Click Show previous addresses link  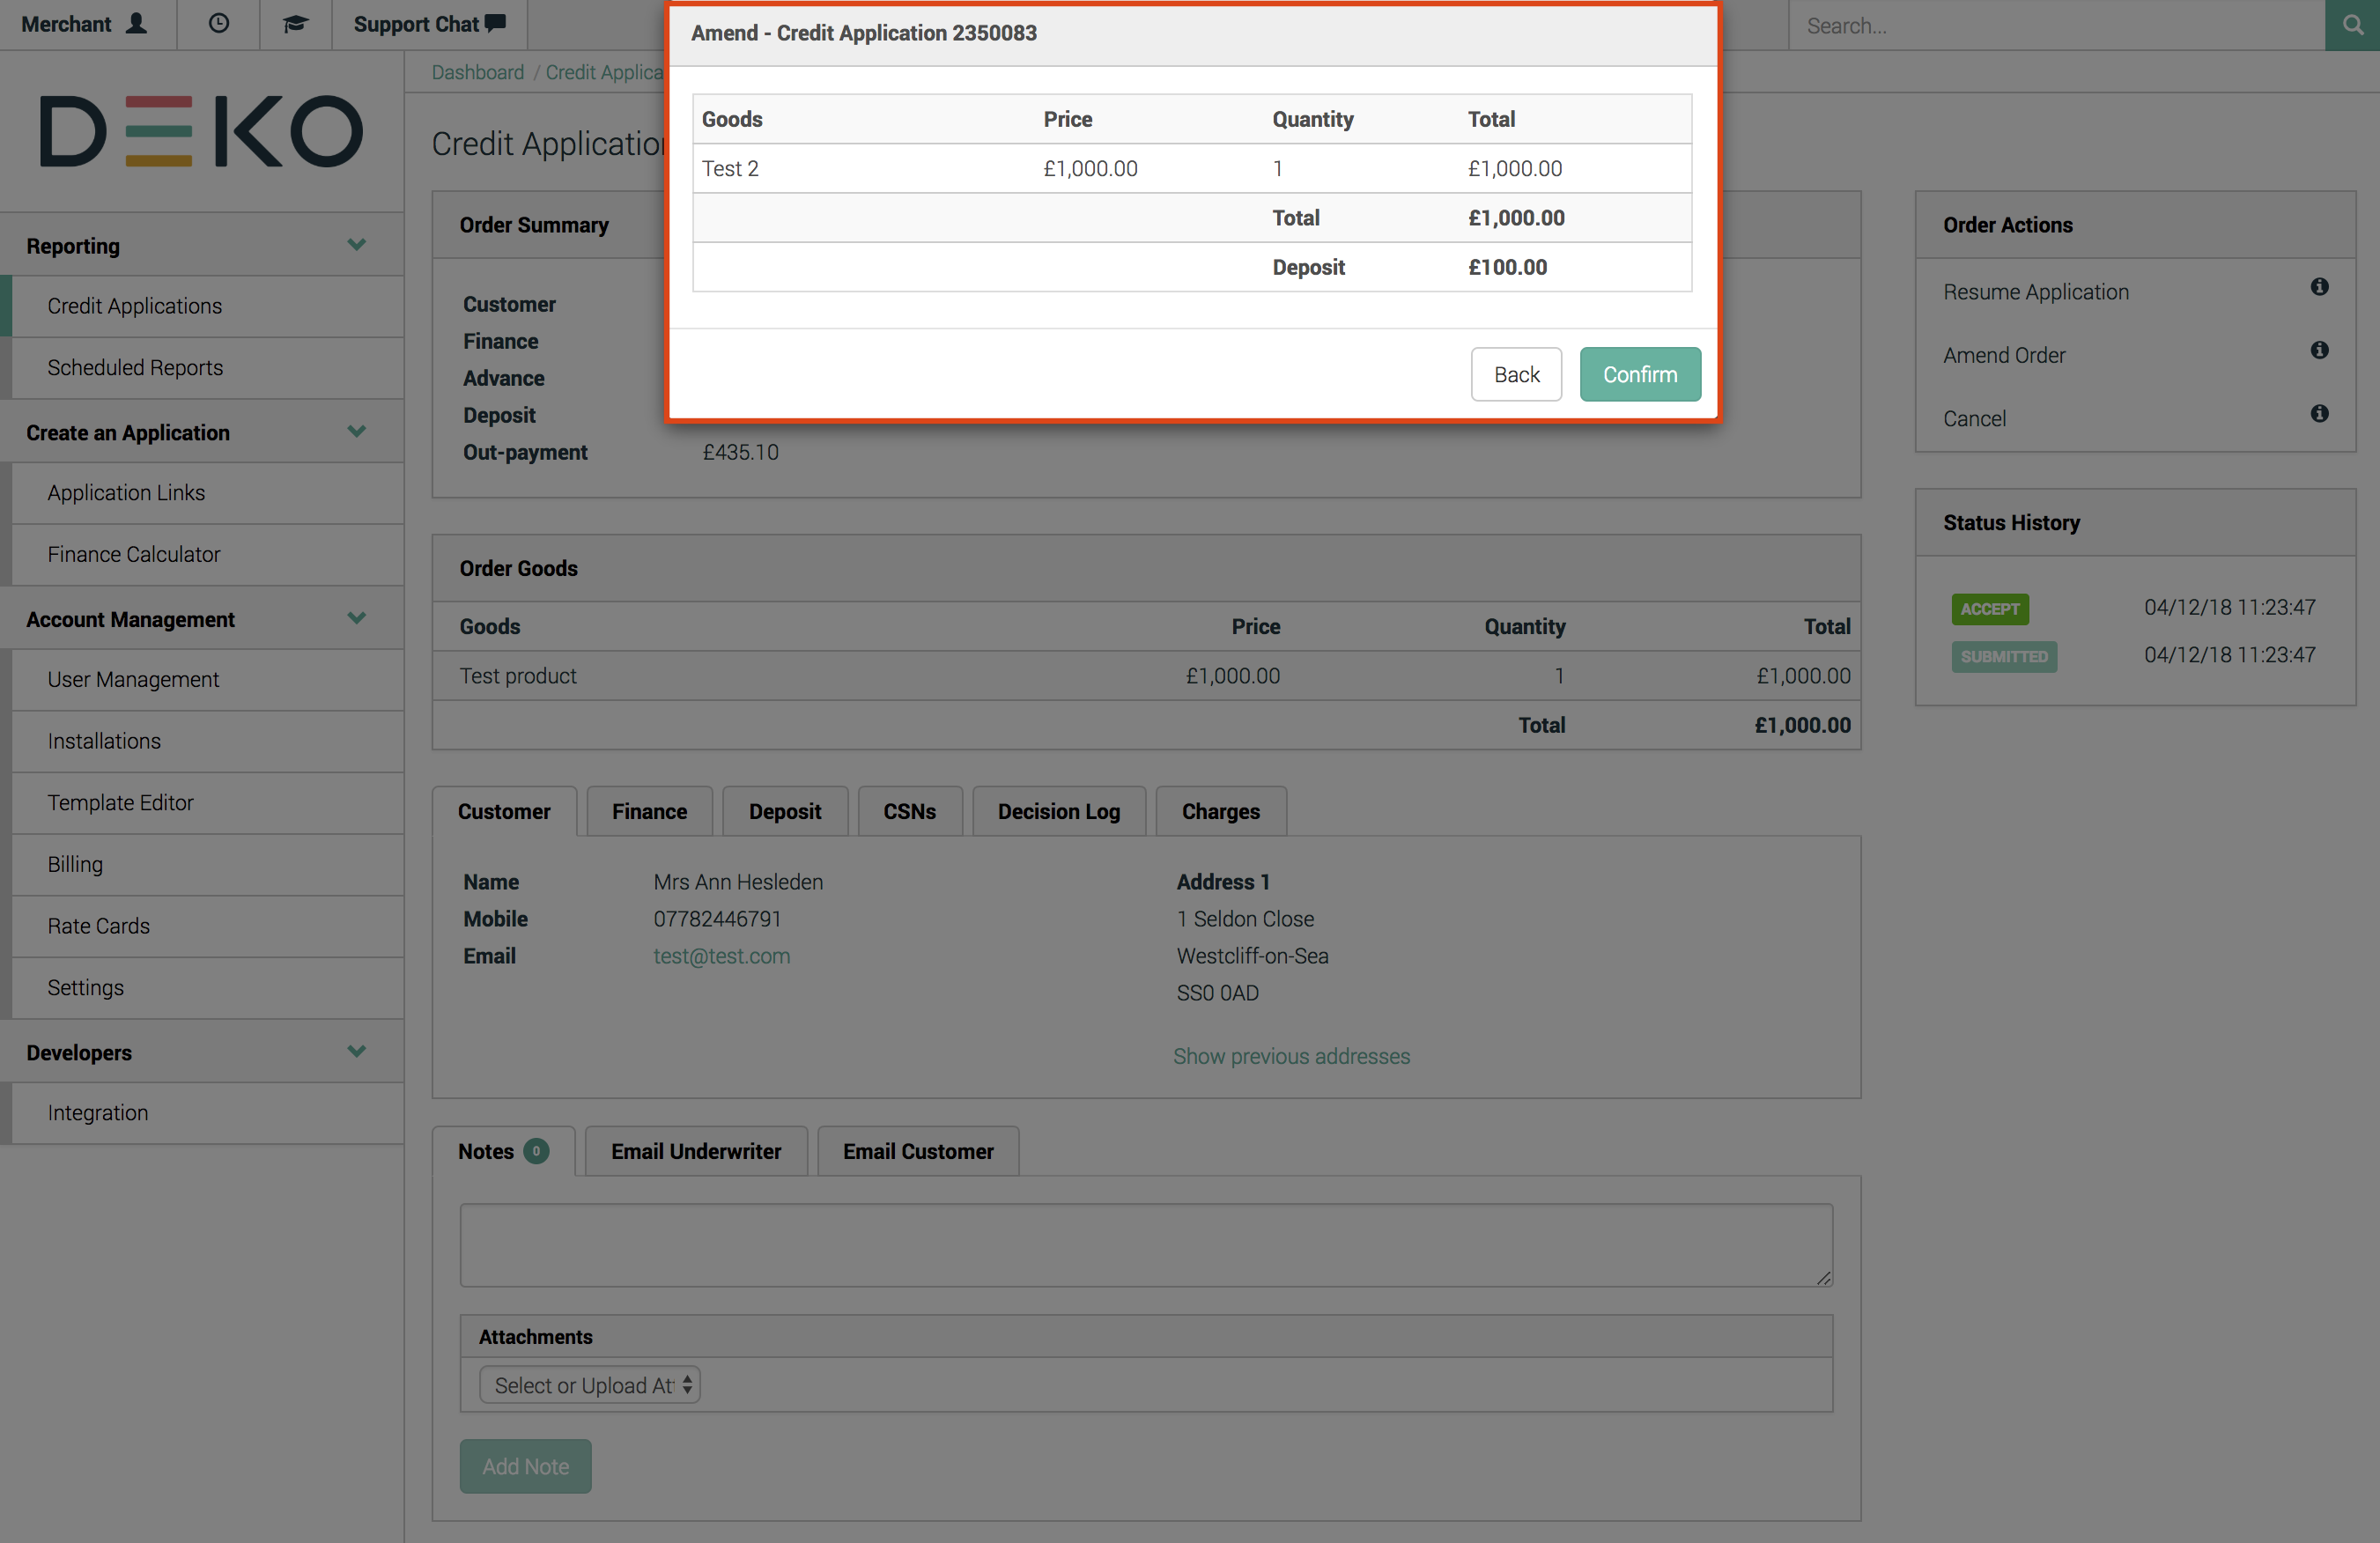[1291, 1057]
